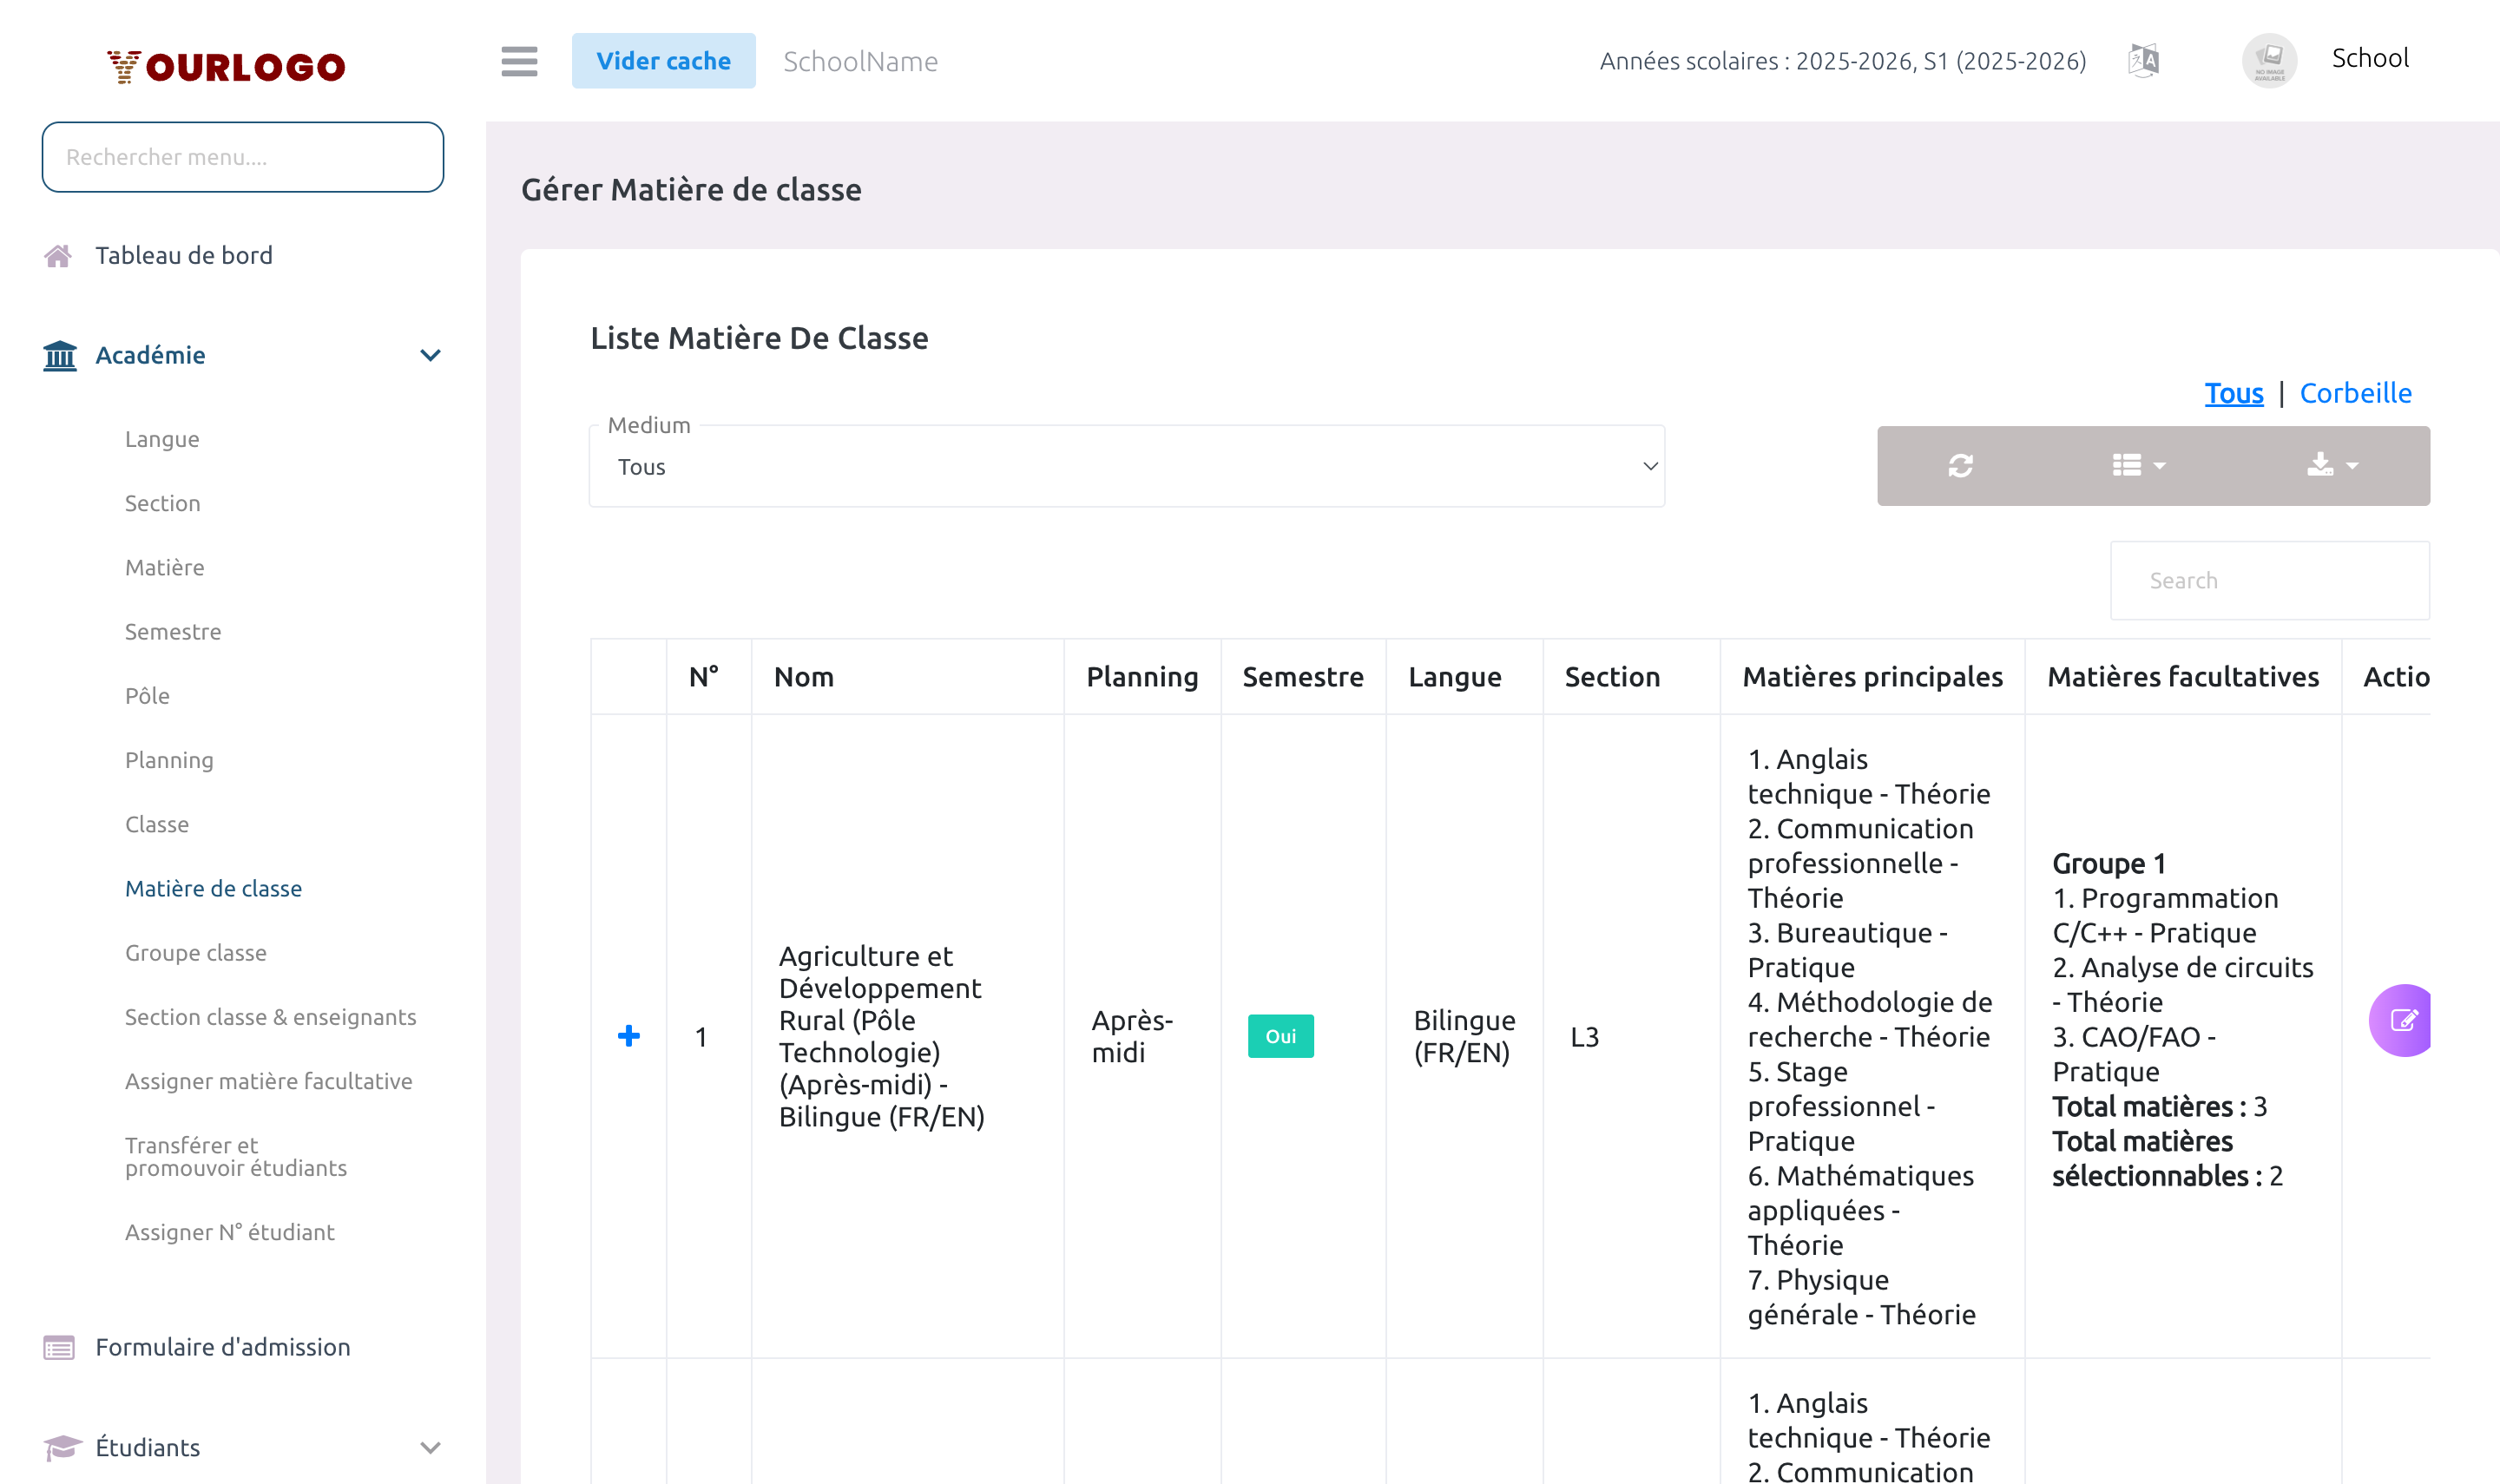
Task: Click the hamburger menu icon
Action: [519, 61]
